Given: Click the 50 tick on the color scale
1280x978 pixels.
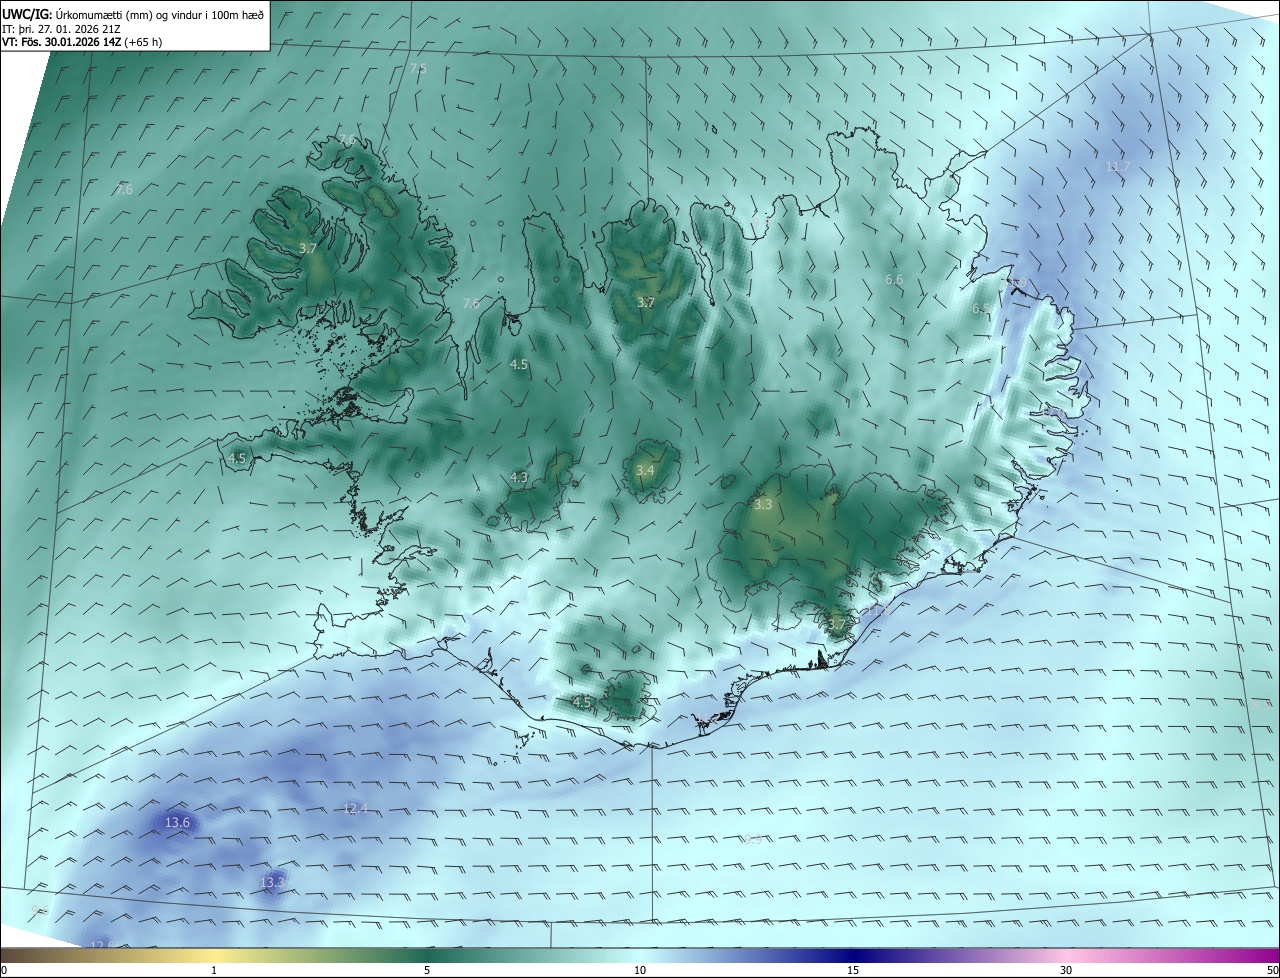Looking at the screenshot, I should [1272, 970].
